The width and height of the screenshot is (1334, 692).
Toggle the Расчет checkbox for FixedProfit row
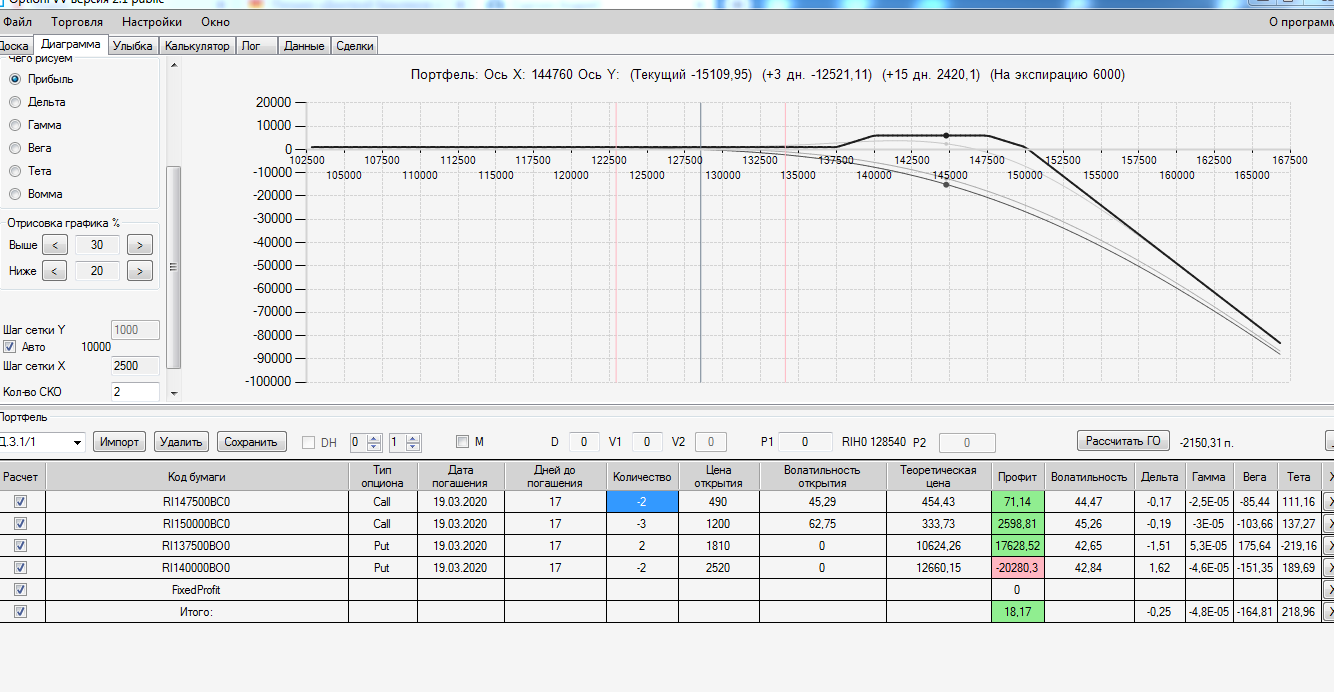pos(21,590)
